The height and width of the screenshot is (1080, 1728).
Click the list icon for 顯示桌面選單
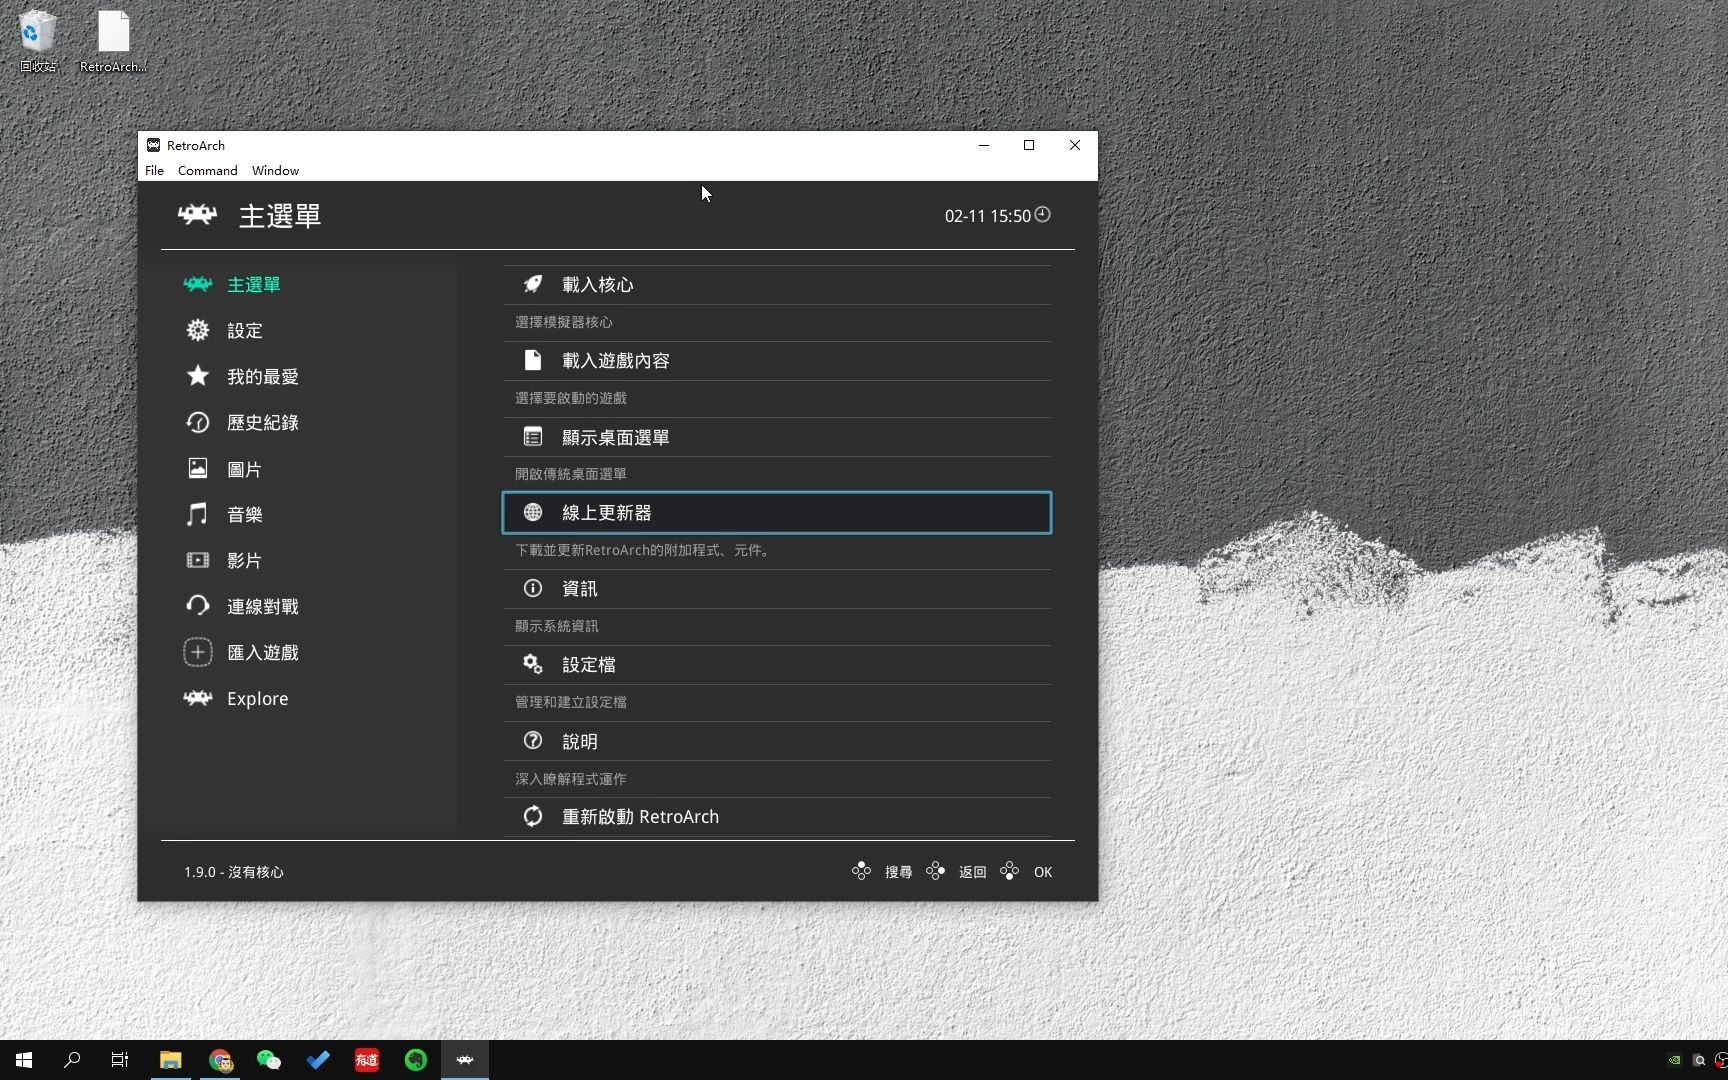coord(533,436)
